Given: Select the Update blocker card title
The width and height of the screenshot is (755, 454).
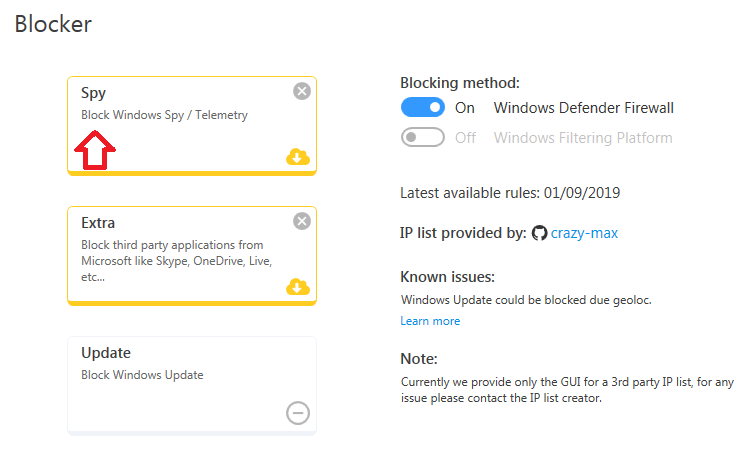Looking at the screenshot, I should [x=106, y=353].
